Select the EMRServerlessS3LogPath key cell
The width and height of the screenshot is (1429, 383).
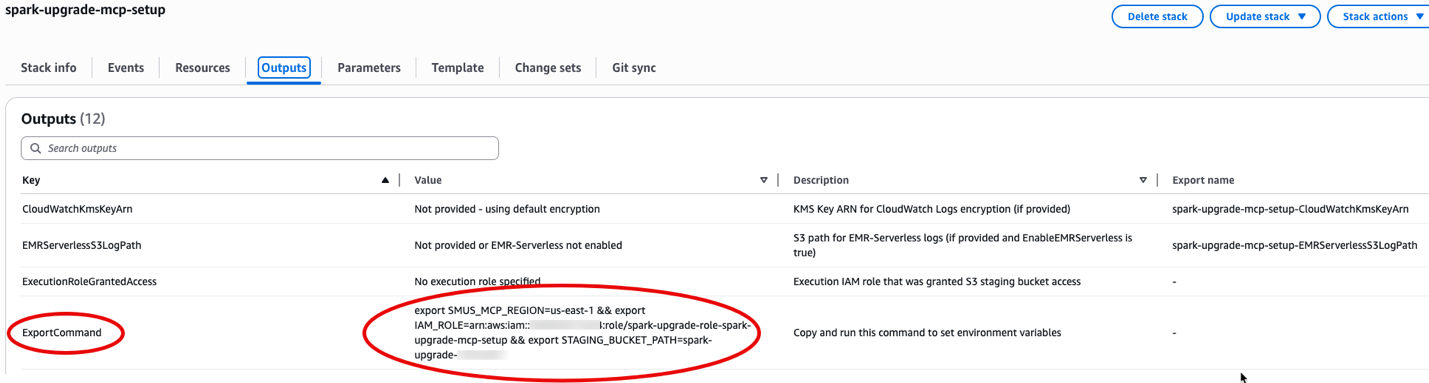pyautogui.click(x=82, y=245)
